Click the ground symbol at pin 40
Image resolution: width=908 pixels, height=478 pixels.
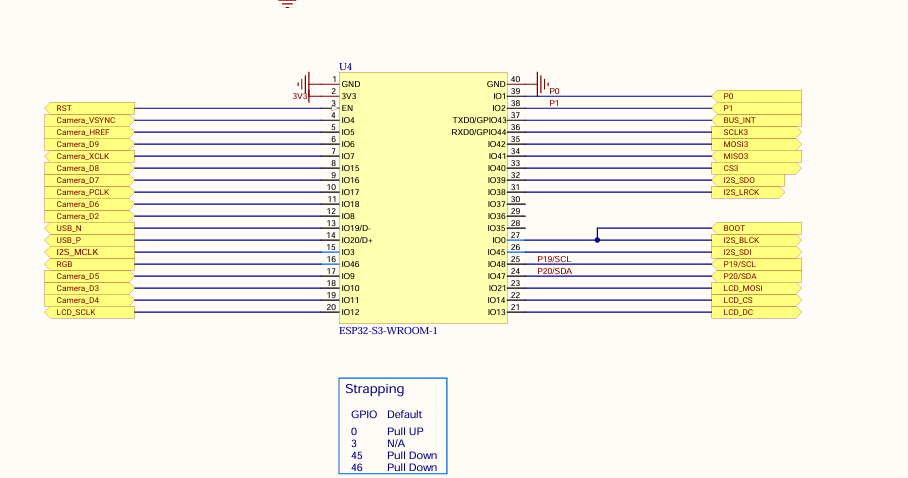541,83
